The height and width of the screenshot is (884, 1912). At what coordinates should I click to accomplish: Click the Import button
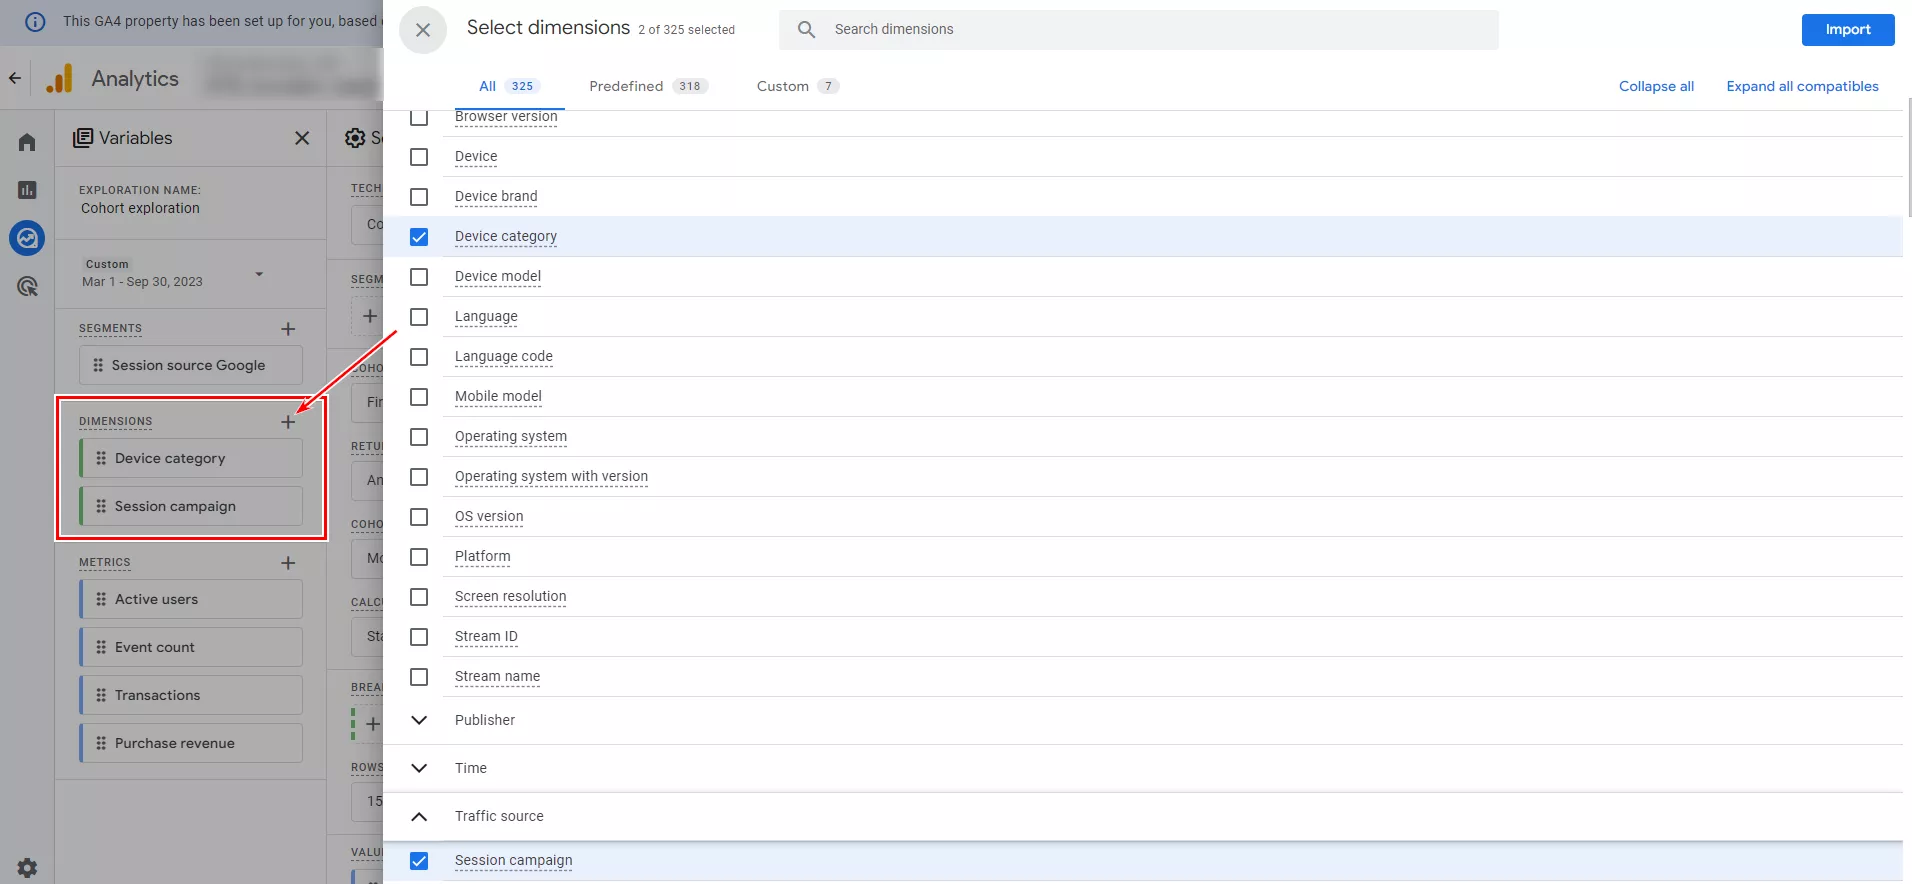(x=1848, y=30)
